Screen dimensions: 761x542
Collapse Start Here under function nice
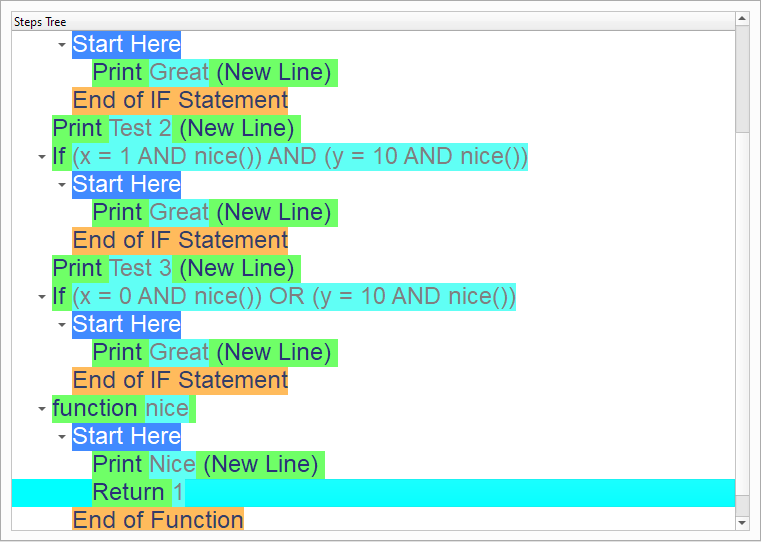(x=61, y=437)
